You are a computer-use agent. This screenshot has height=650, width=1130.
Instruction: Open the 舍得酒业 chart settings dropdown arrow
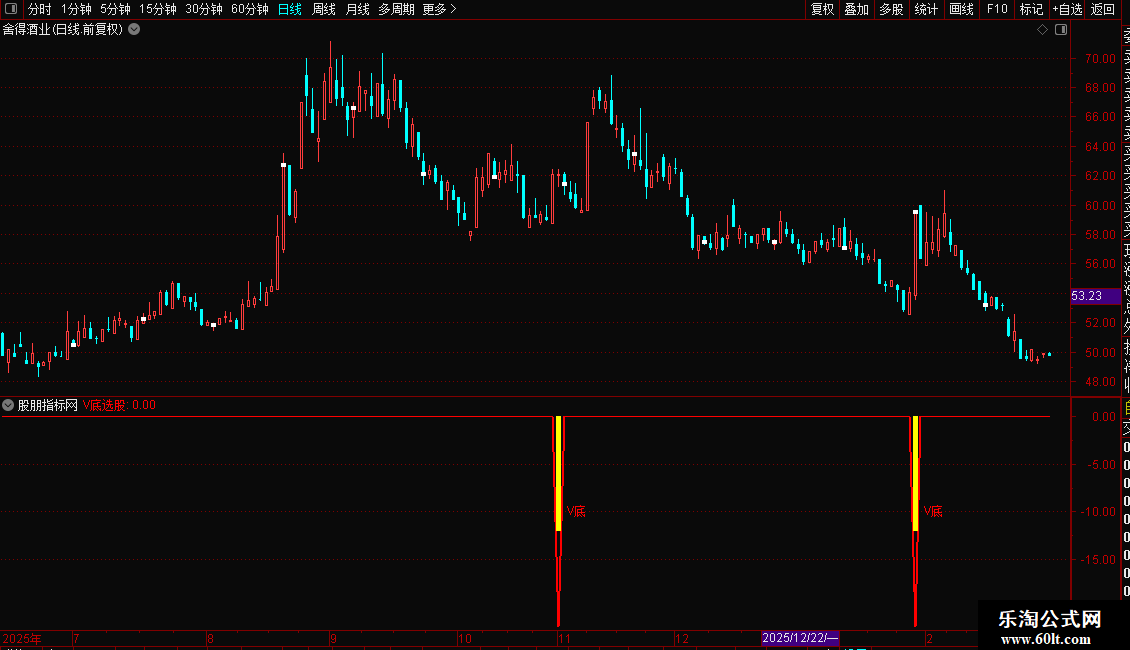tap(134, 30)
